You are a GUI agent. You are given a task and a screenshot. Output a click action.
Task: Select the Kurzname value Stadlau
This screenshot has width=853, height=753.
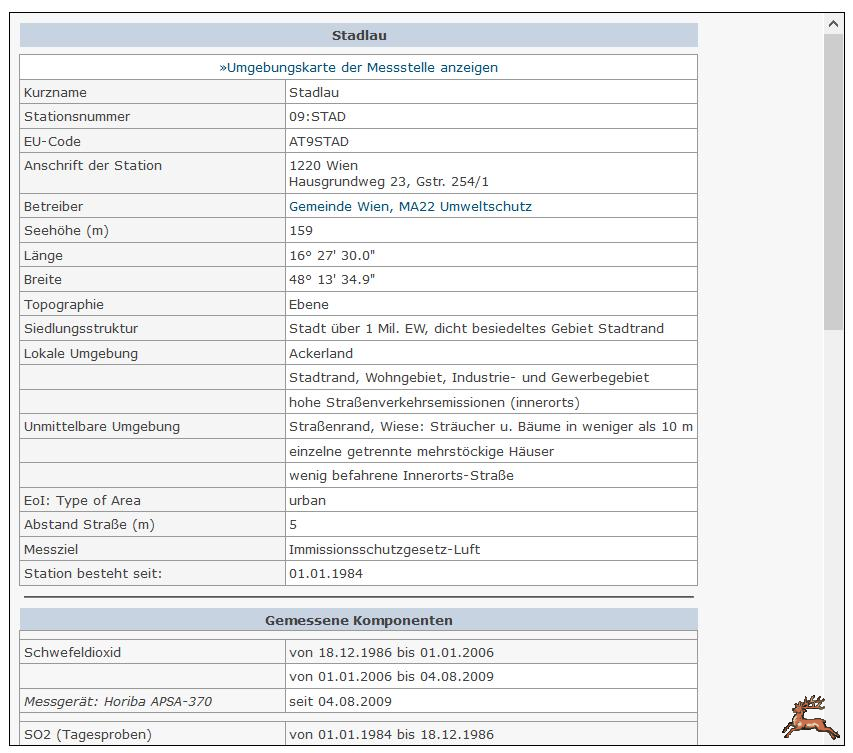click(314, 92)
